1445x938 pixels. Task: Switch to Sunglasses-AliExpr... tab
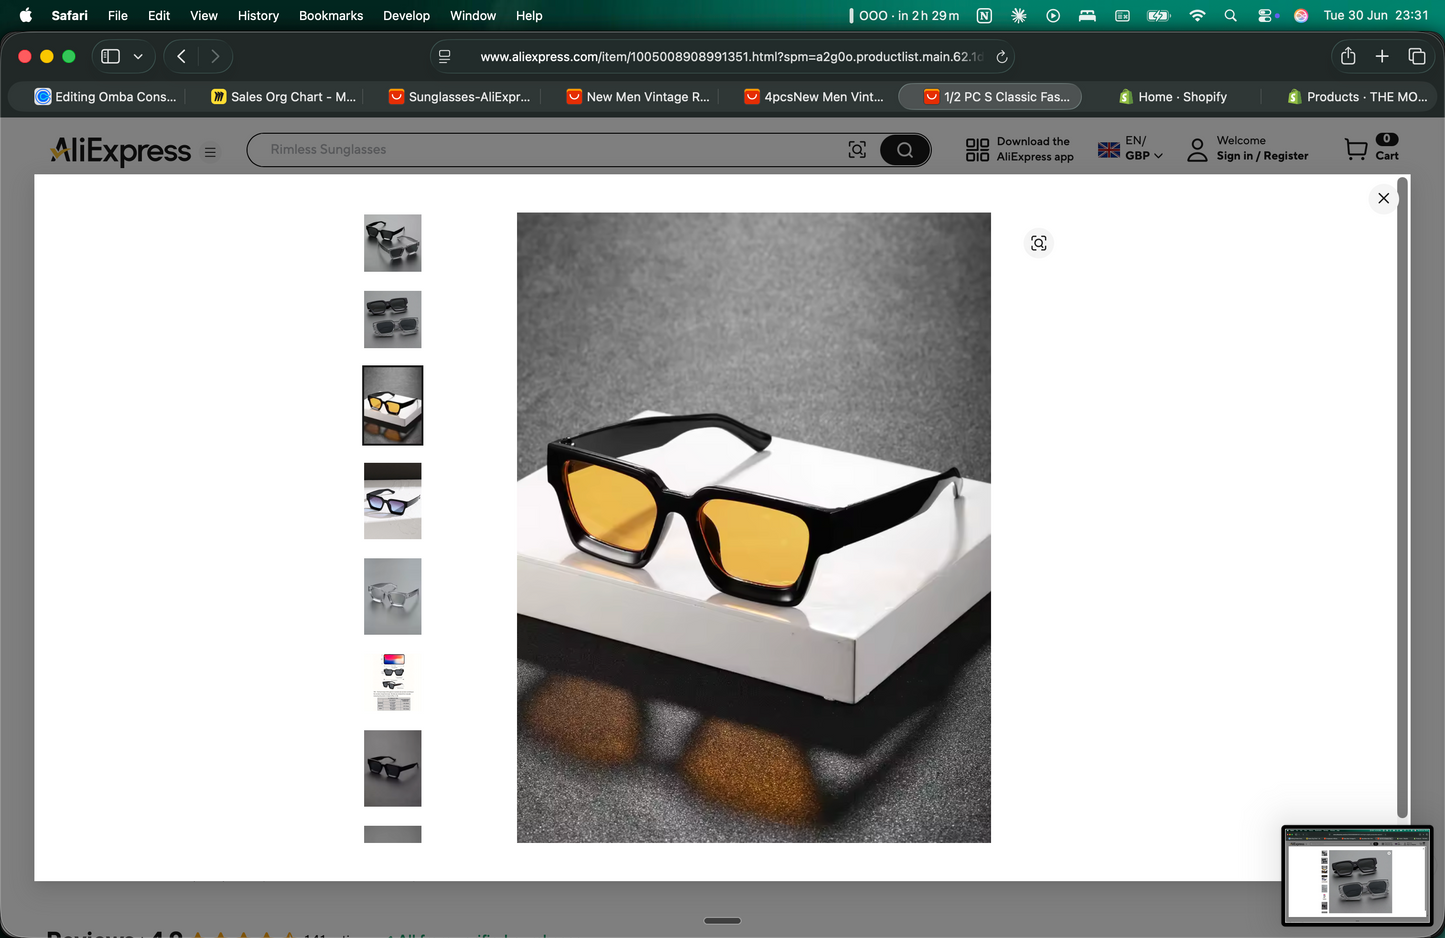coord(460,97)
